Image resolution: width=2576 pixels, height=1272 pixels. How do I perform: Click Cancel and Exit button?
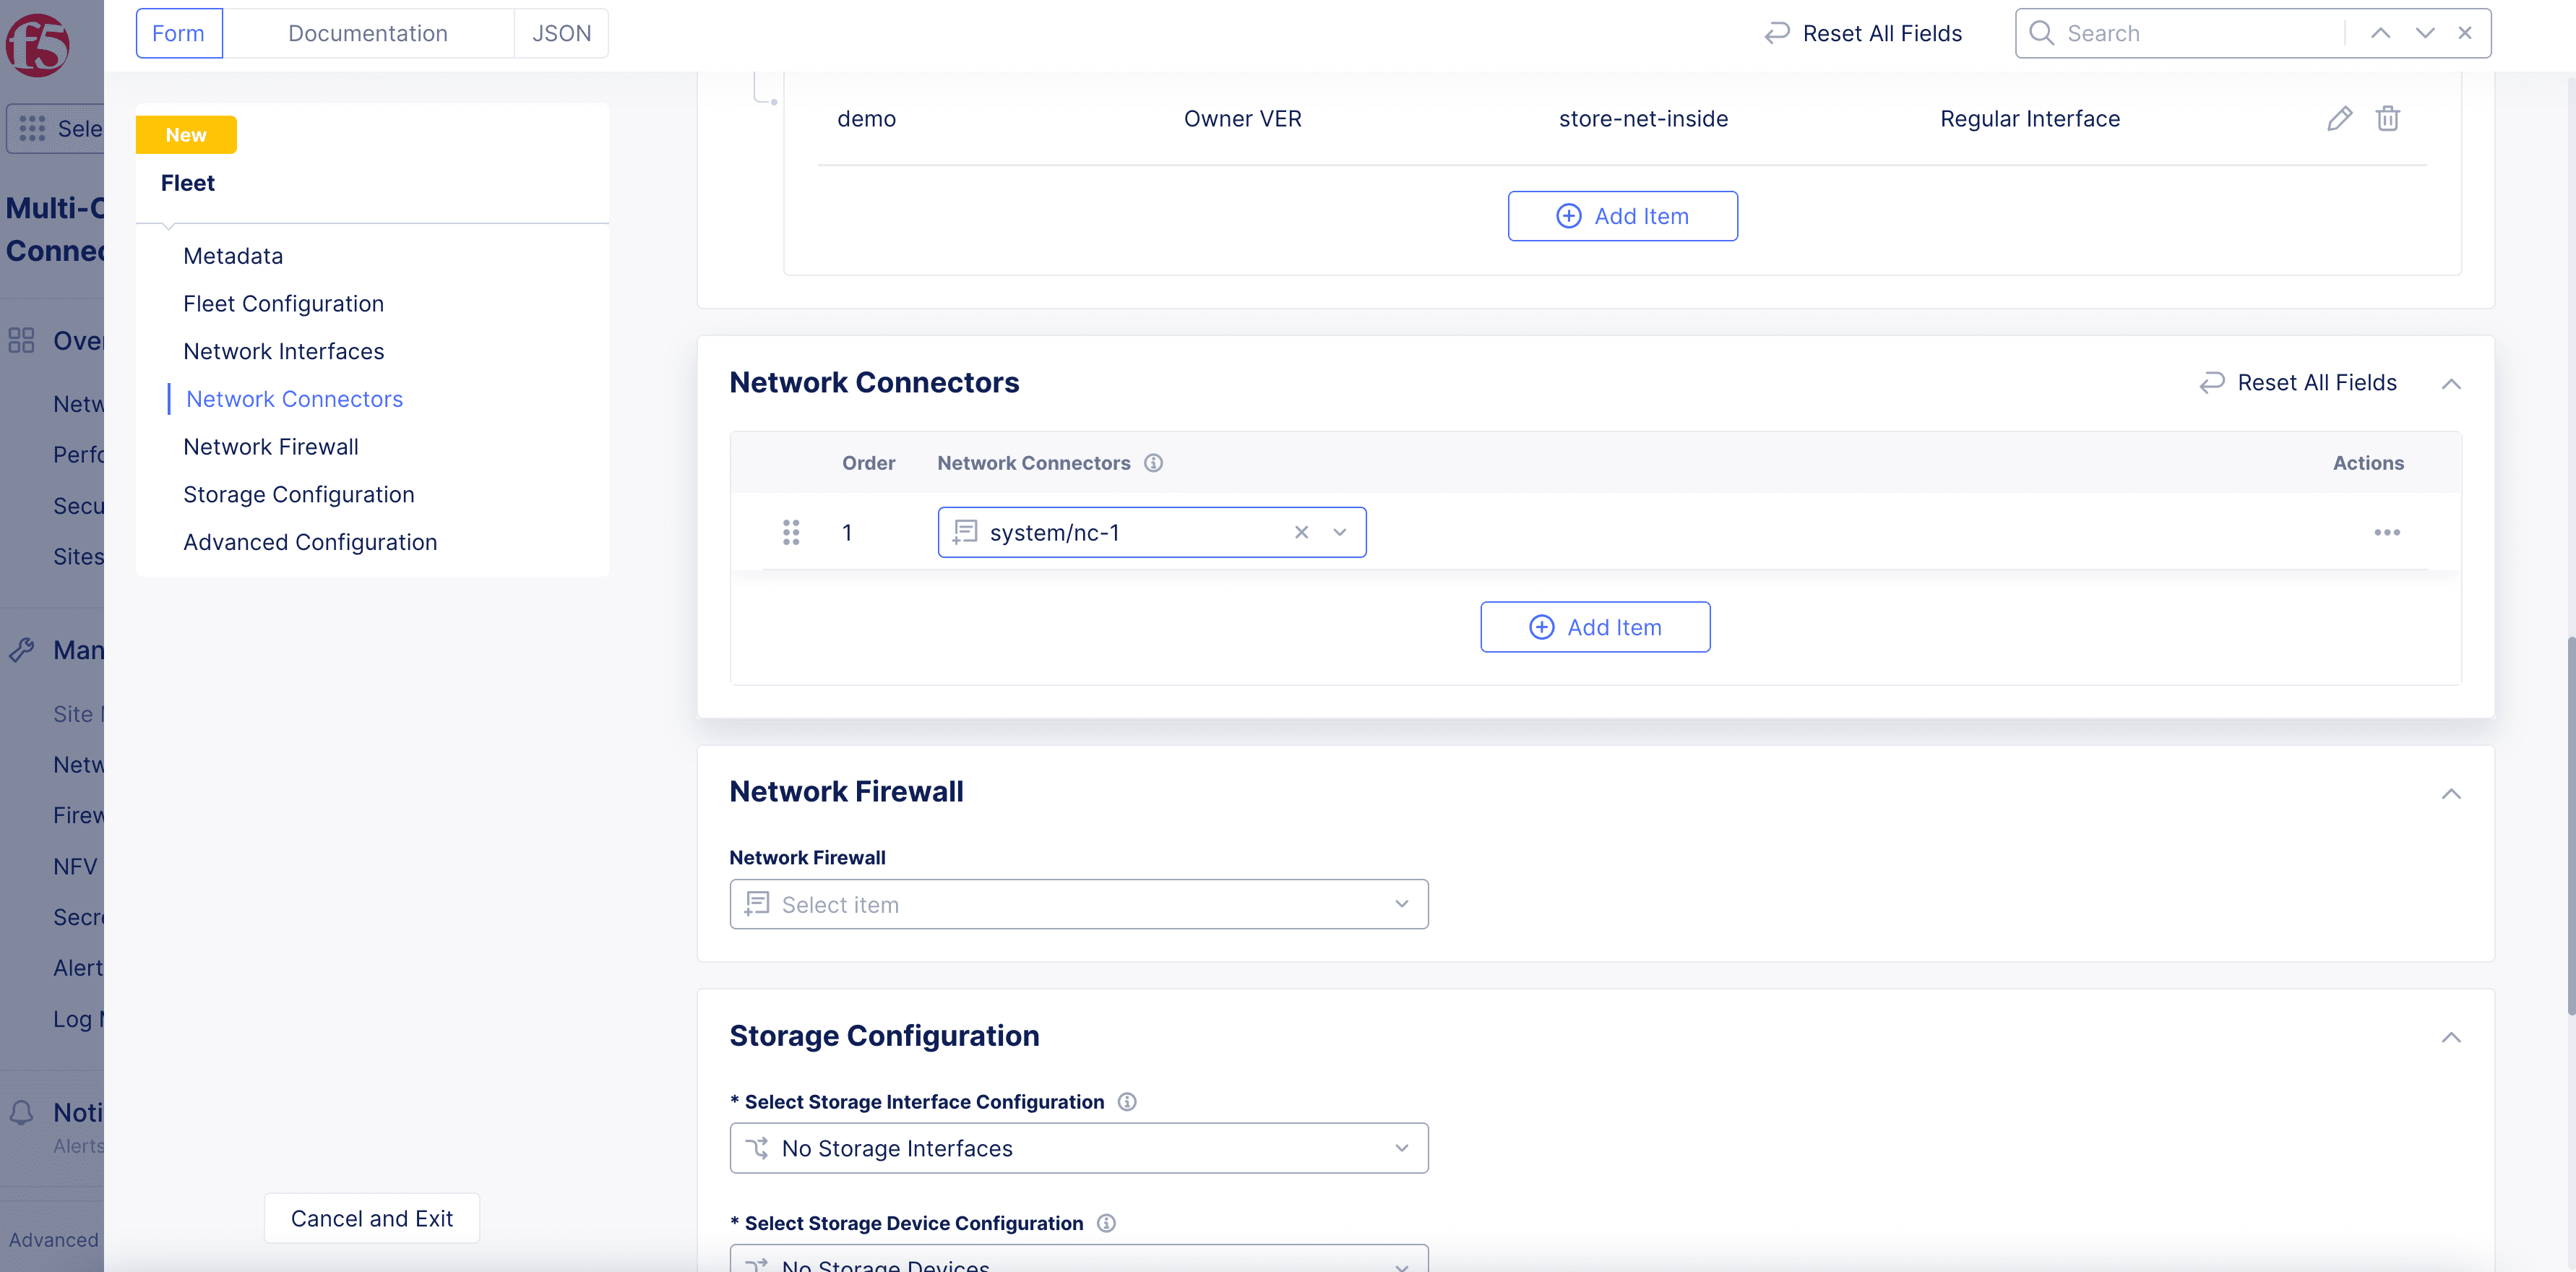(370, 1218)
